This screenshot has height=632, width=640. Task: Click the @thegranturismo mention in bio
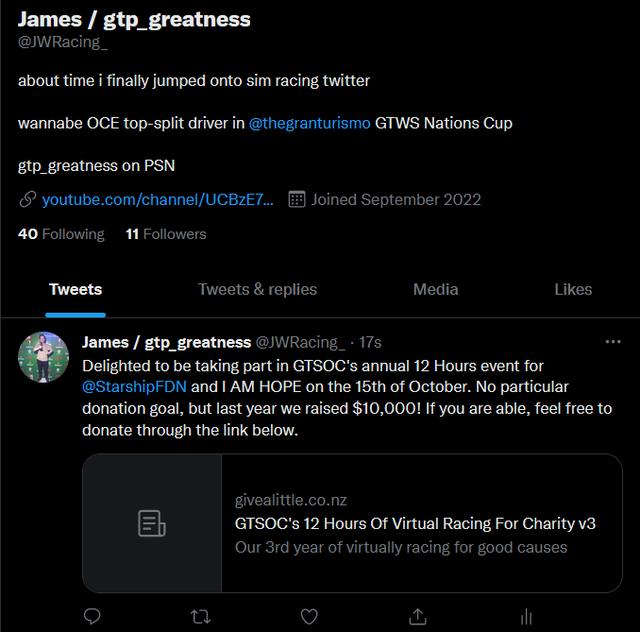click(x=309, y=123)
